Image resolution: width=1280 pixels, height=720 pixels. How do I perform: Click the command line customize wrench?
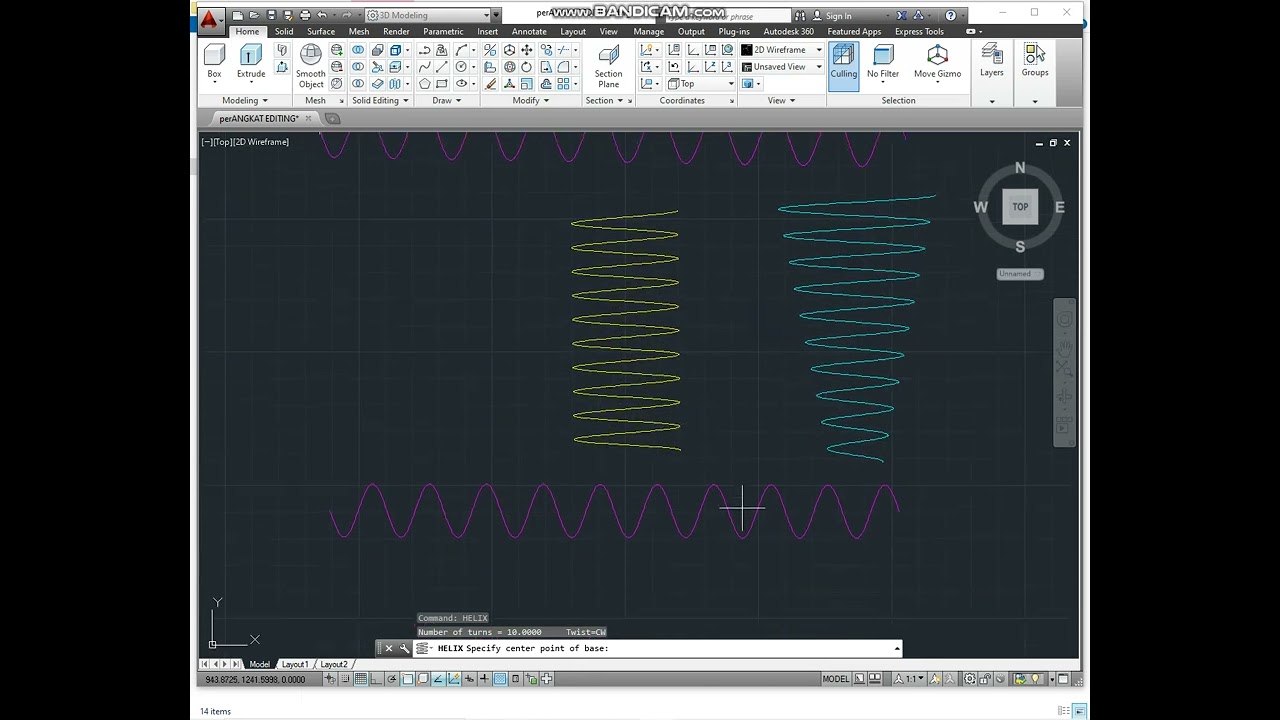click(x=405, y=648)
